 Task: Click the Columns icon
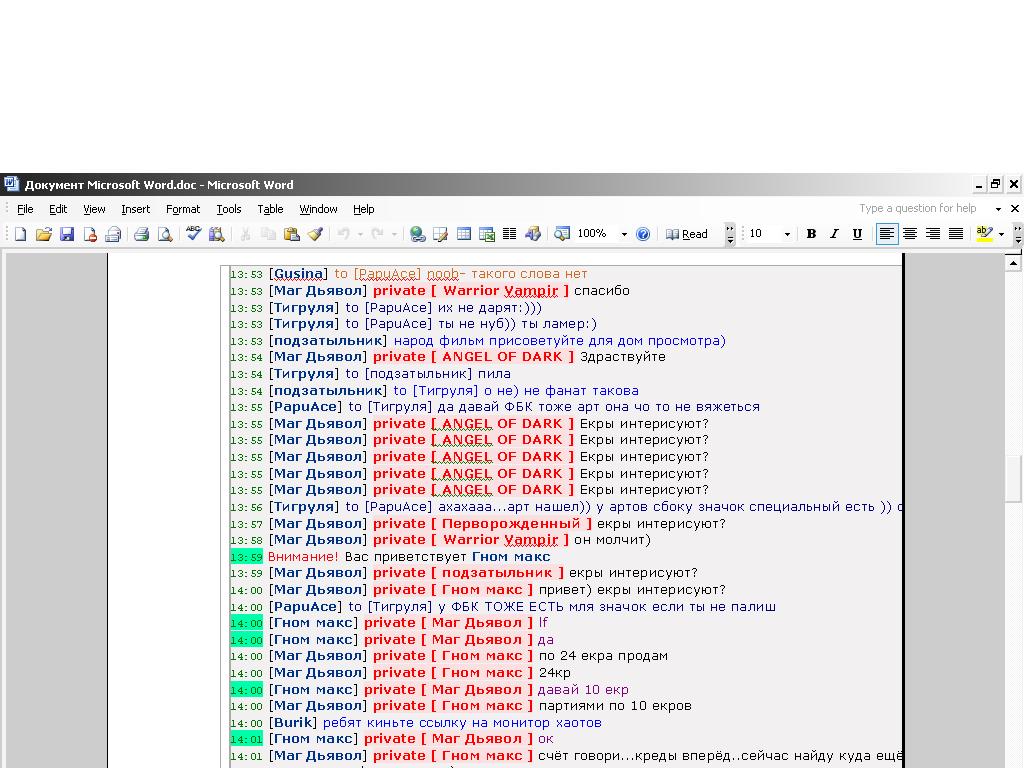(509, 234)
